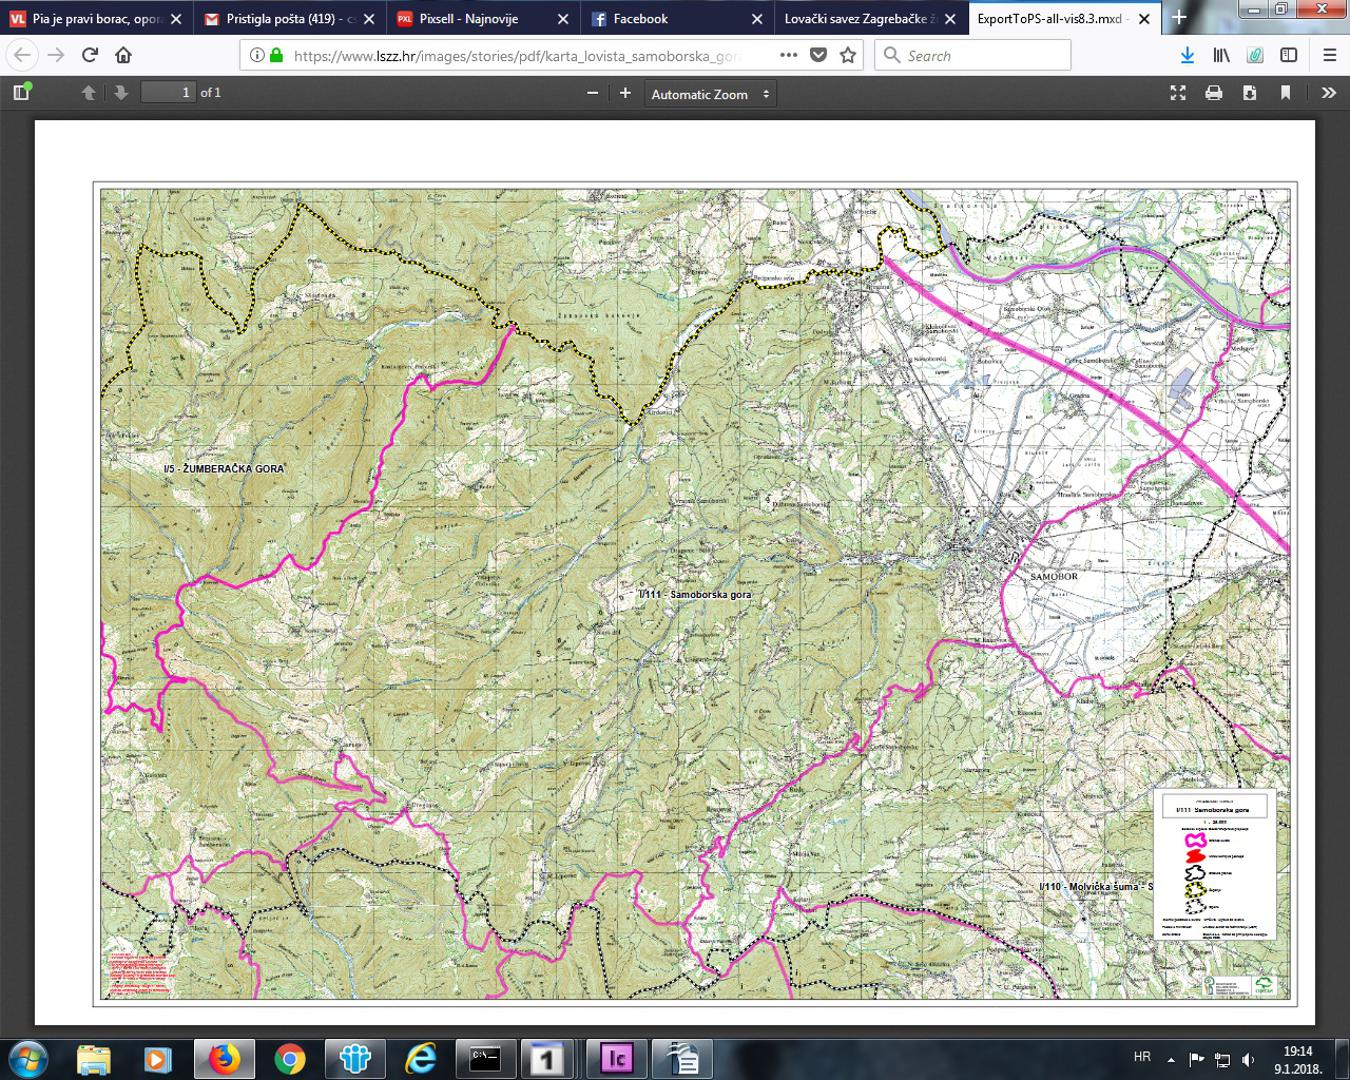Expand the PDF tools chevron menu

pos(1328,93)
